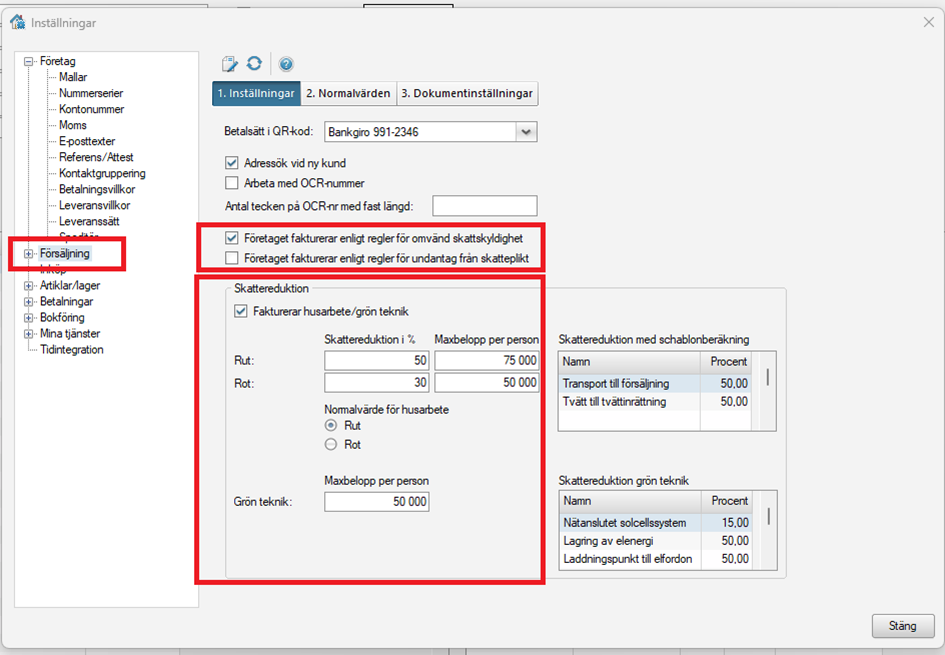This screenshot has height=655, width=945.
Task: Click the edit settings notepad icon
Action: (230, 64)
